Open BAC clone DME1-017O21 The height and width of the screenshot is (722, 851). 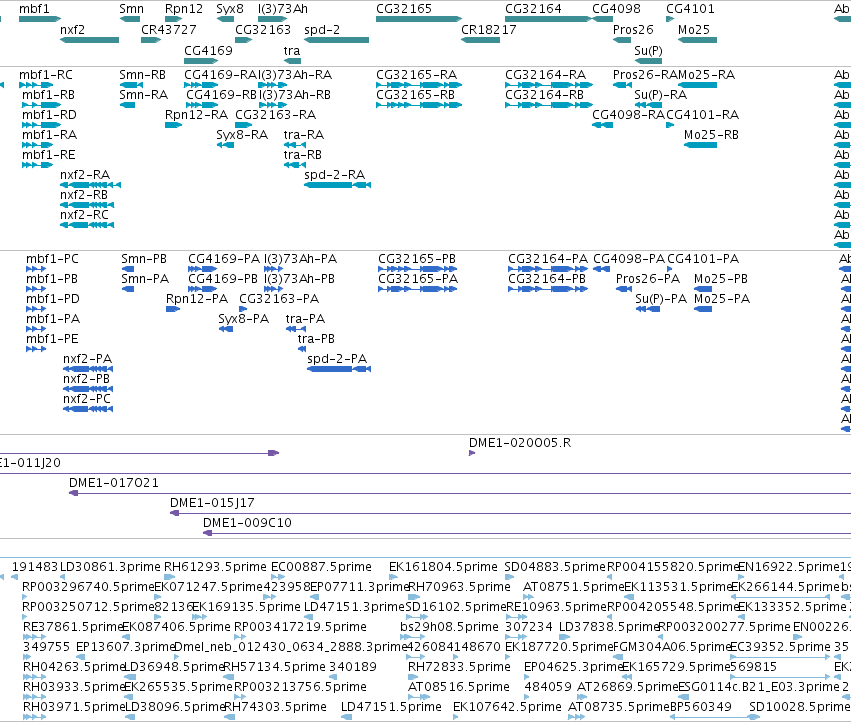(113, 483)
